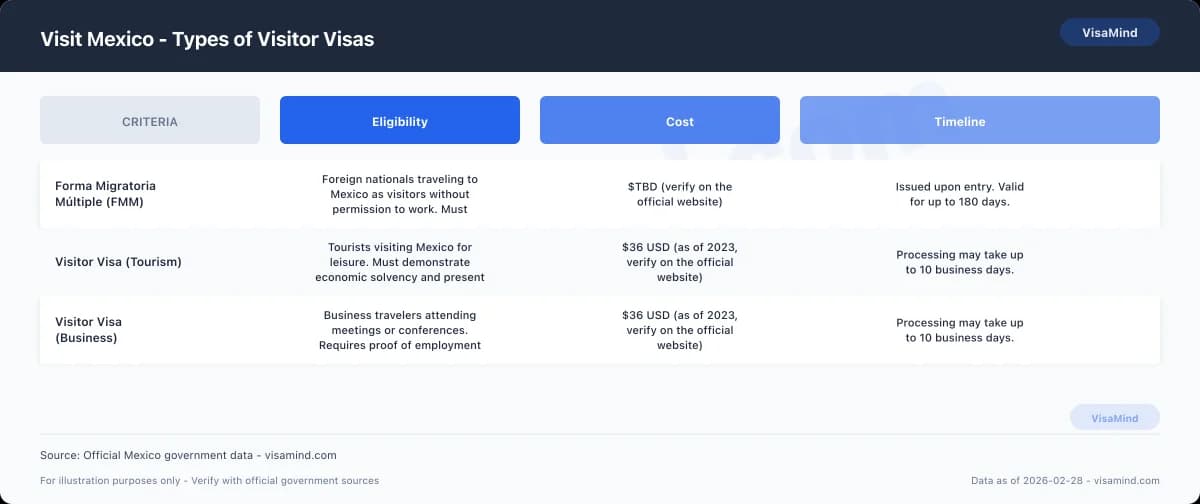The image size is (1200, 504).
Task: Select the Cost column header
Action: tap(660, 121)
